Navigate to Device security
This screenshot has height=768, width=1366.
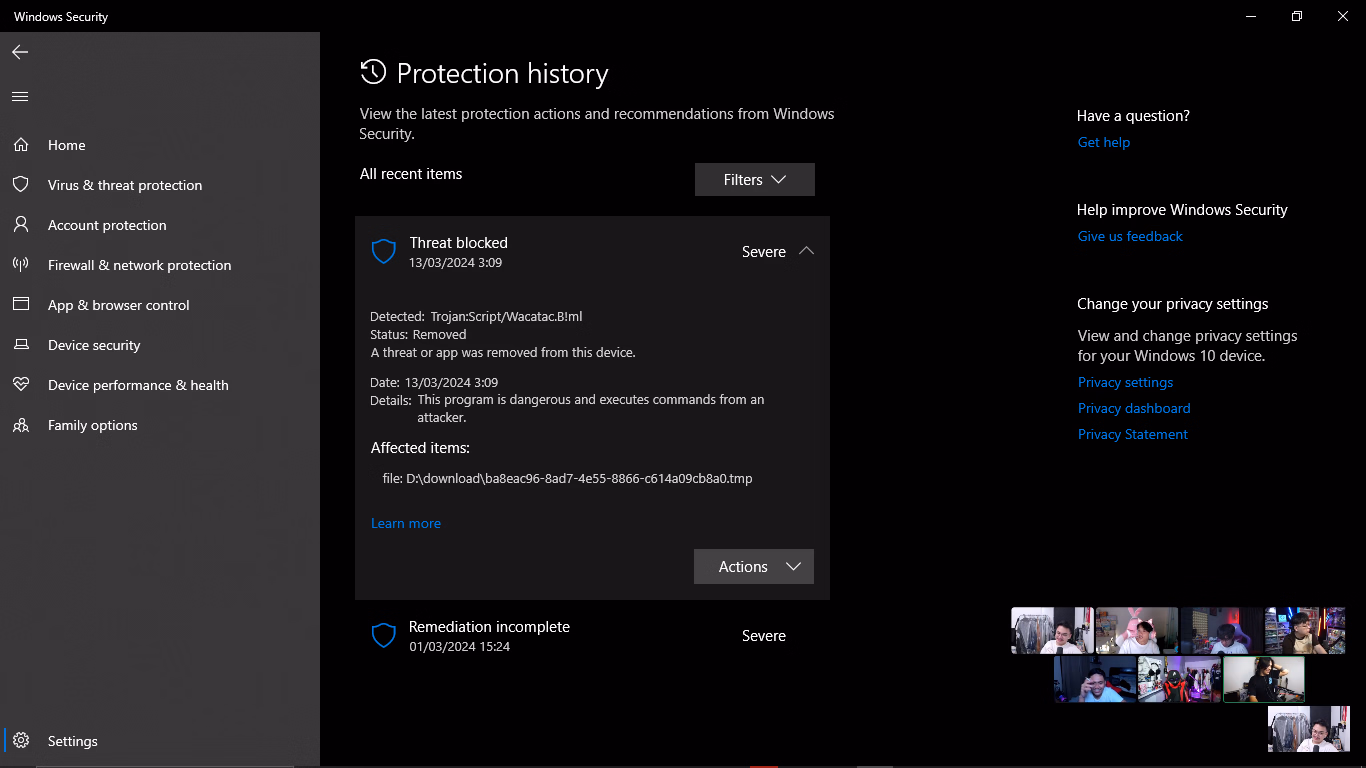pyautogui.click(x=160, y=345)
